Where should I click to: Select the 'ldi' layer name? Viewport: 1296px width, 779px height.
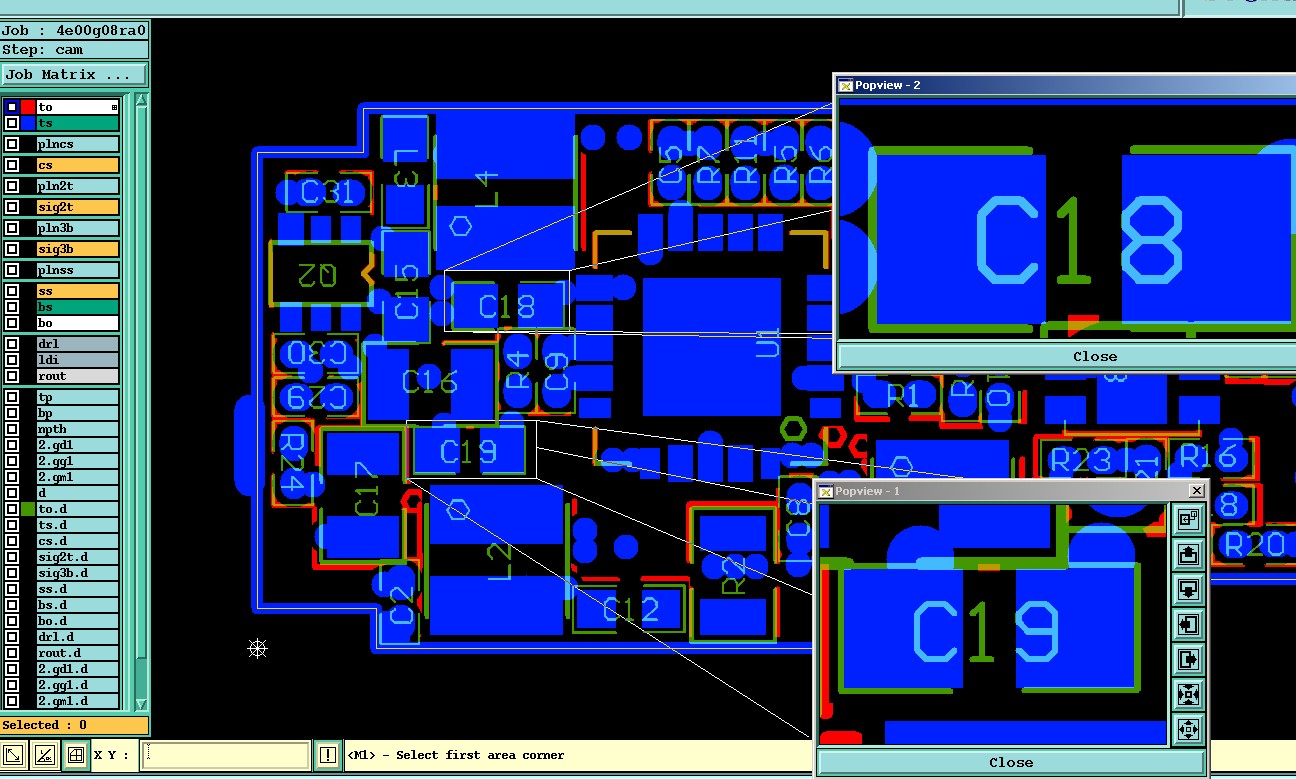click(x=78, y=360)
